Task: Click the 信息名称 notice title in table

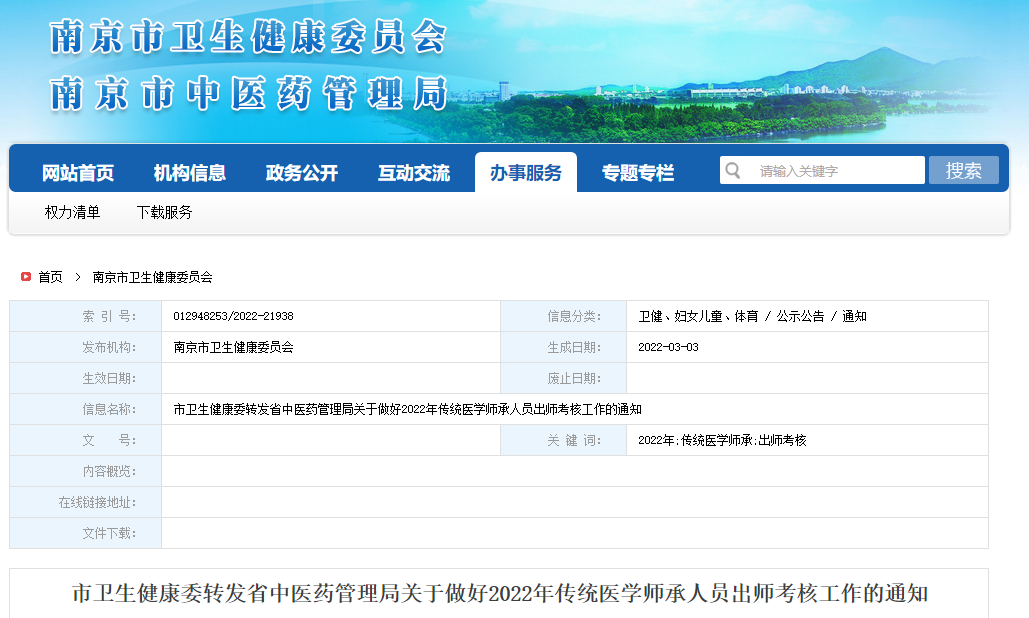Action: tap(407, 409)
